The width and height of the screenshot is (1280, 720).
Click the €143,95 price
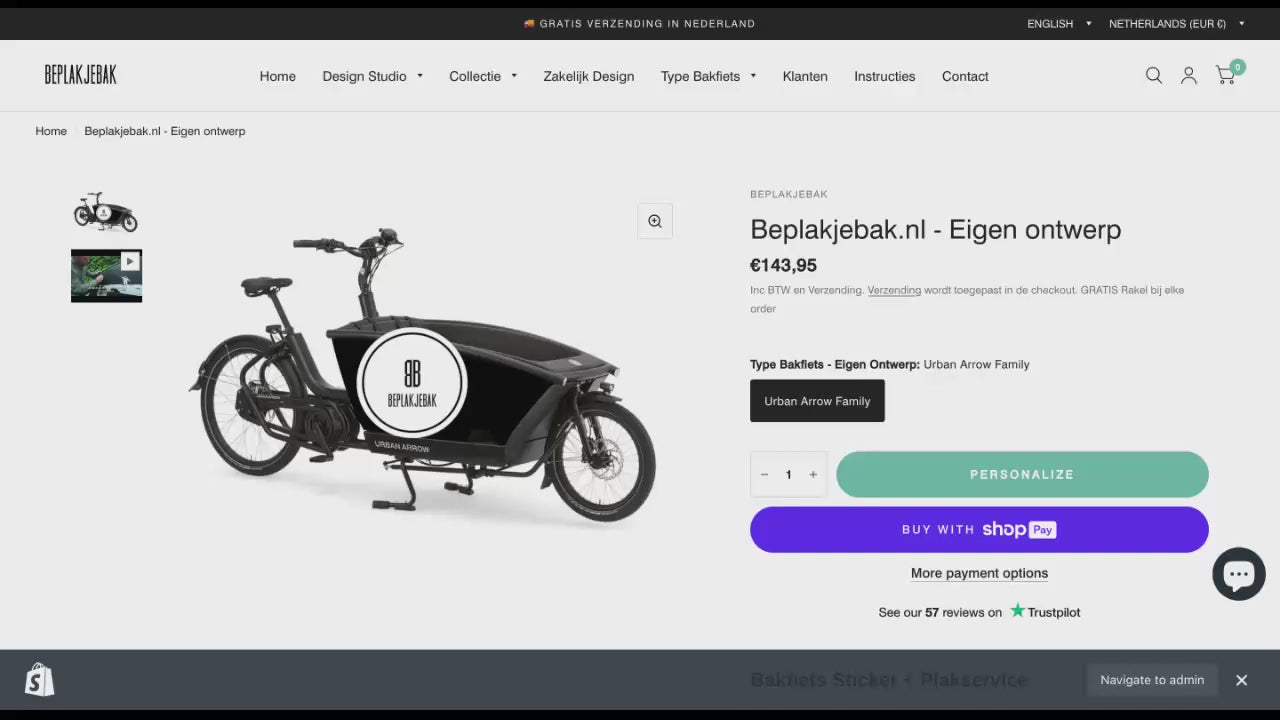(783, 265)
